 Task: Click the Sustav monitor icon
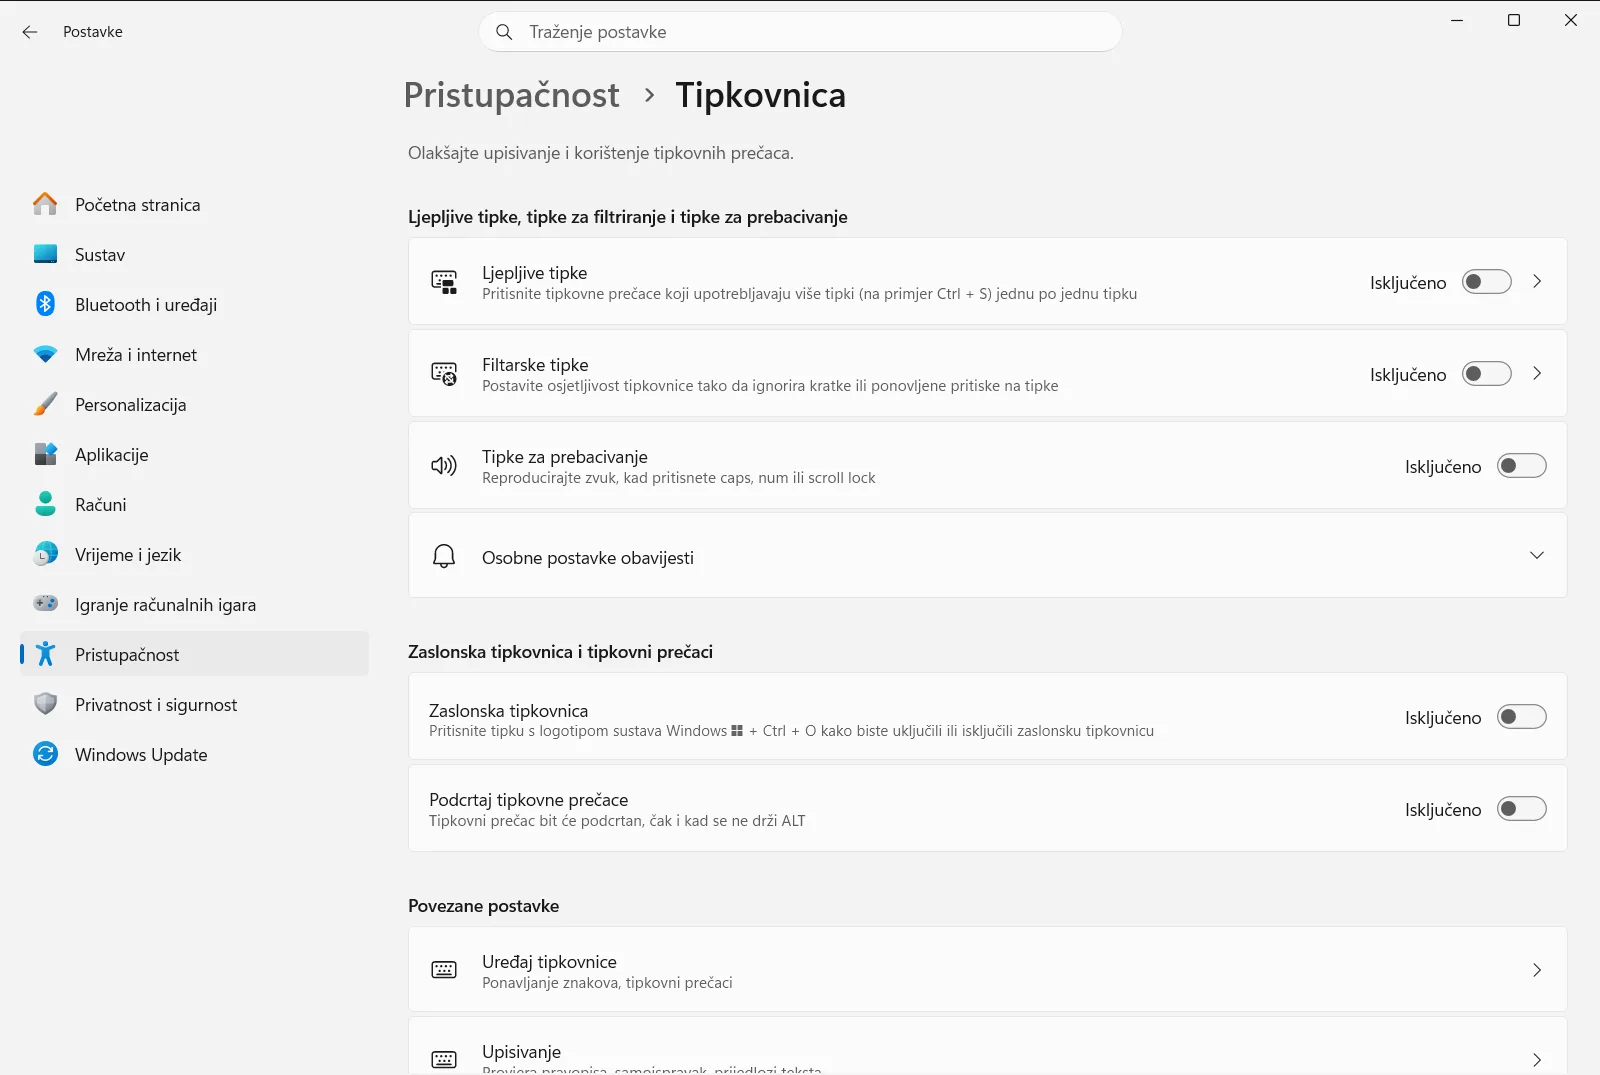click(45, 254)
